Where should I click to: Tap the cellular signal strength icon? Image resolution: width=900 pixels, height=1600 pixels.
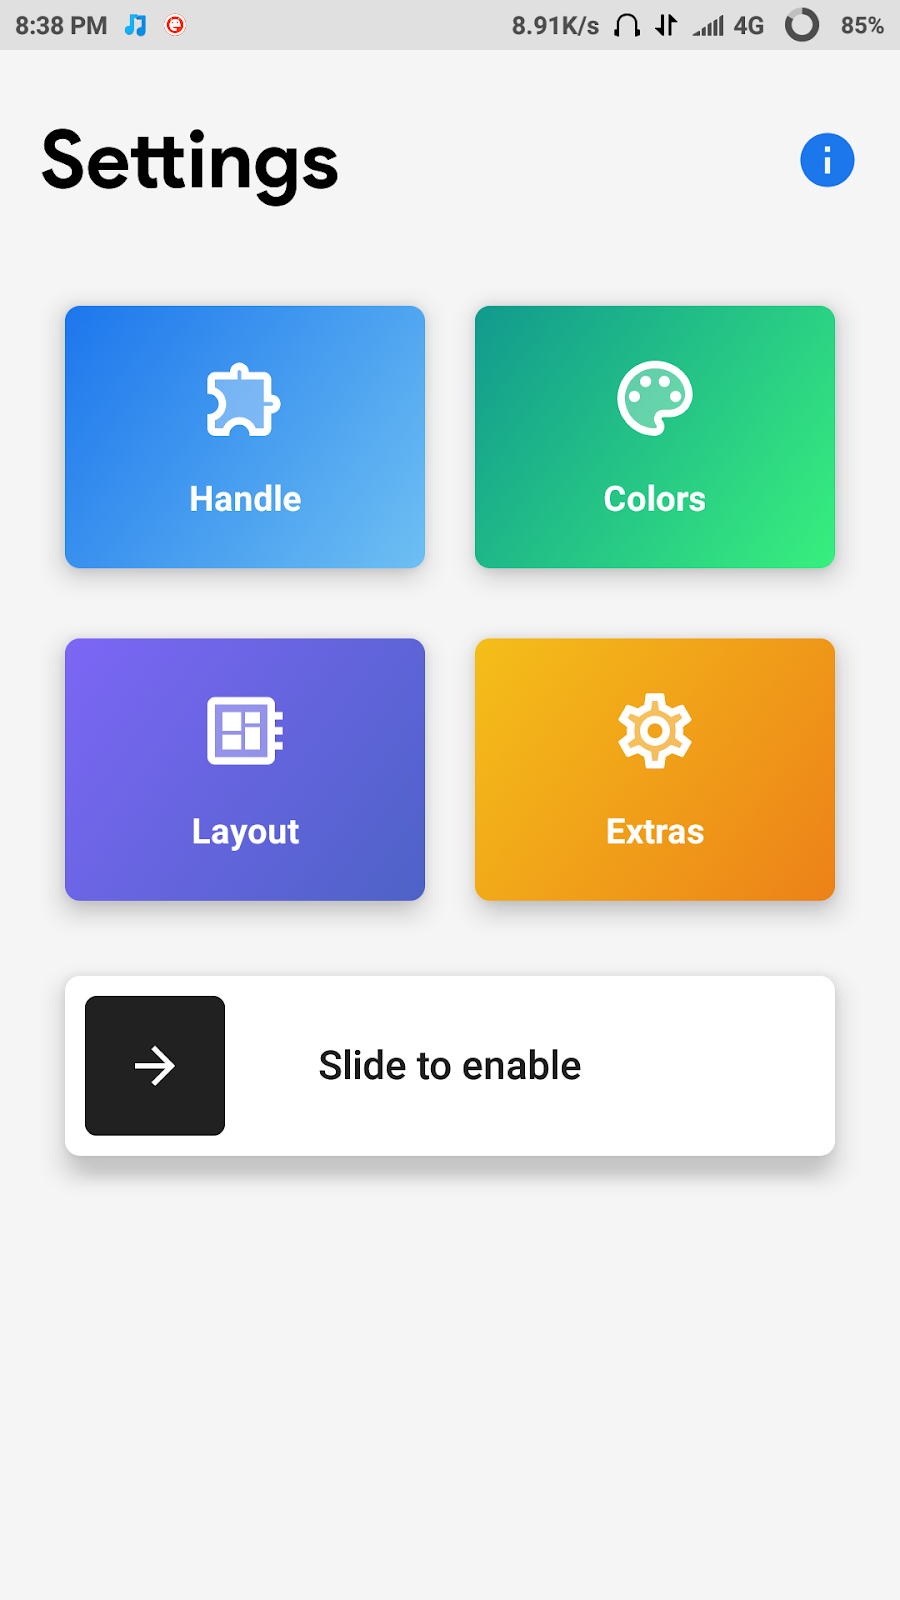click(x=709, y=25)
